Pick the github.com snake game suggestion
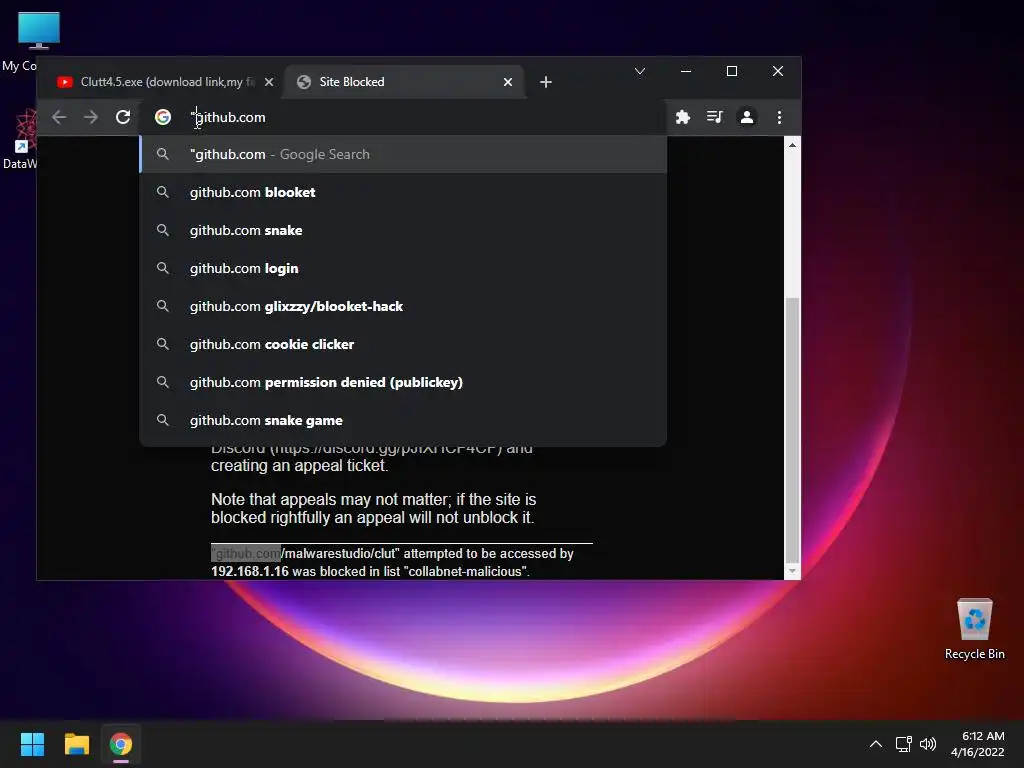 [404, 420]
